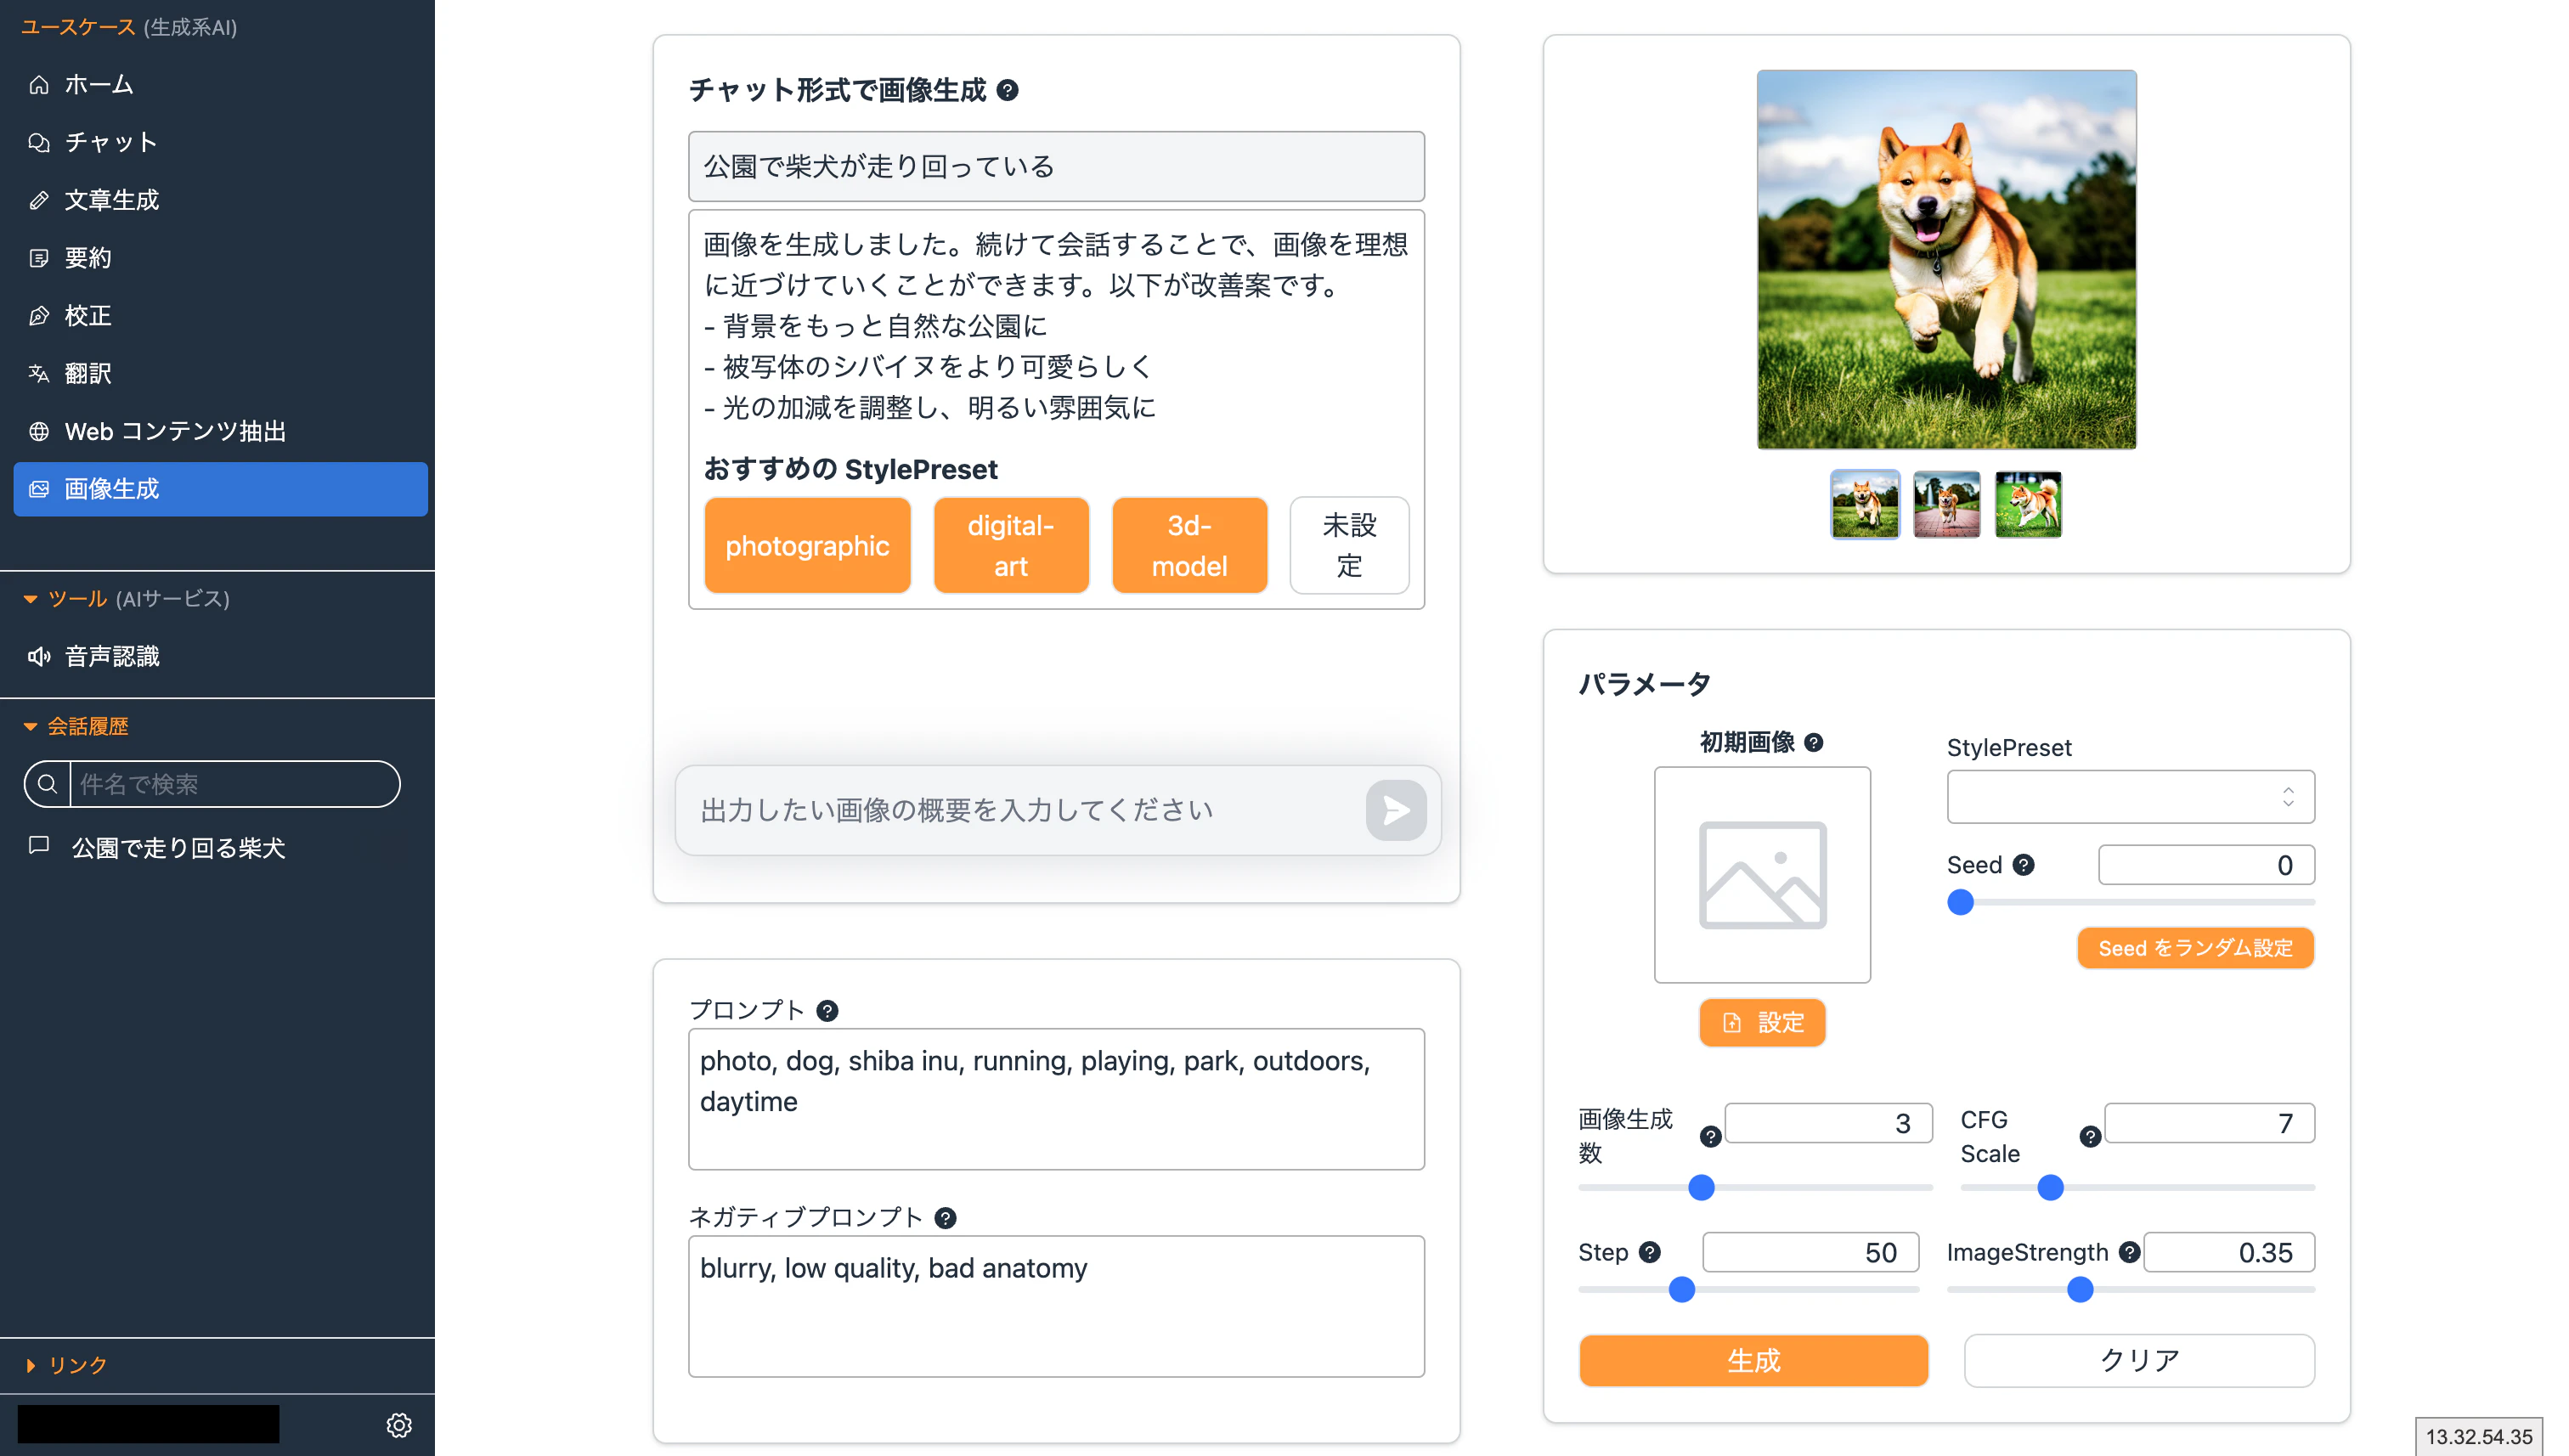This screenshot has height=1456, width=2569.
Task: Open the StylePreset dropdown
Action: pos(2130,797)
